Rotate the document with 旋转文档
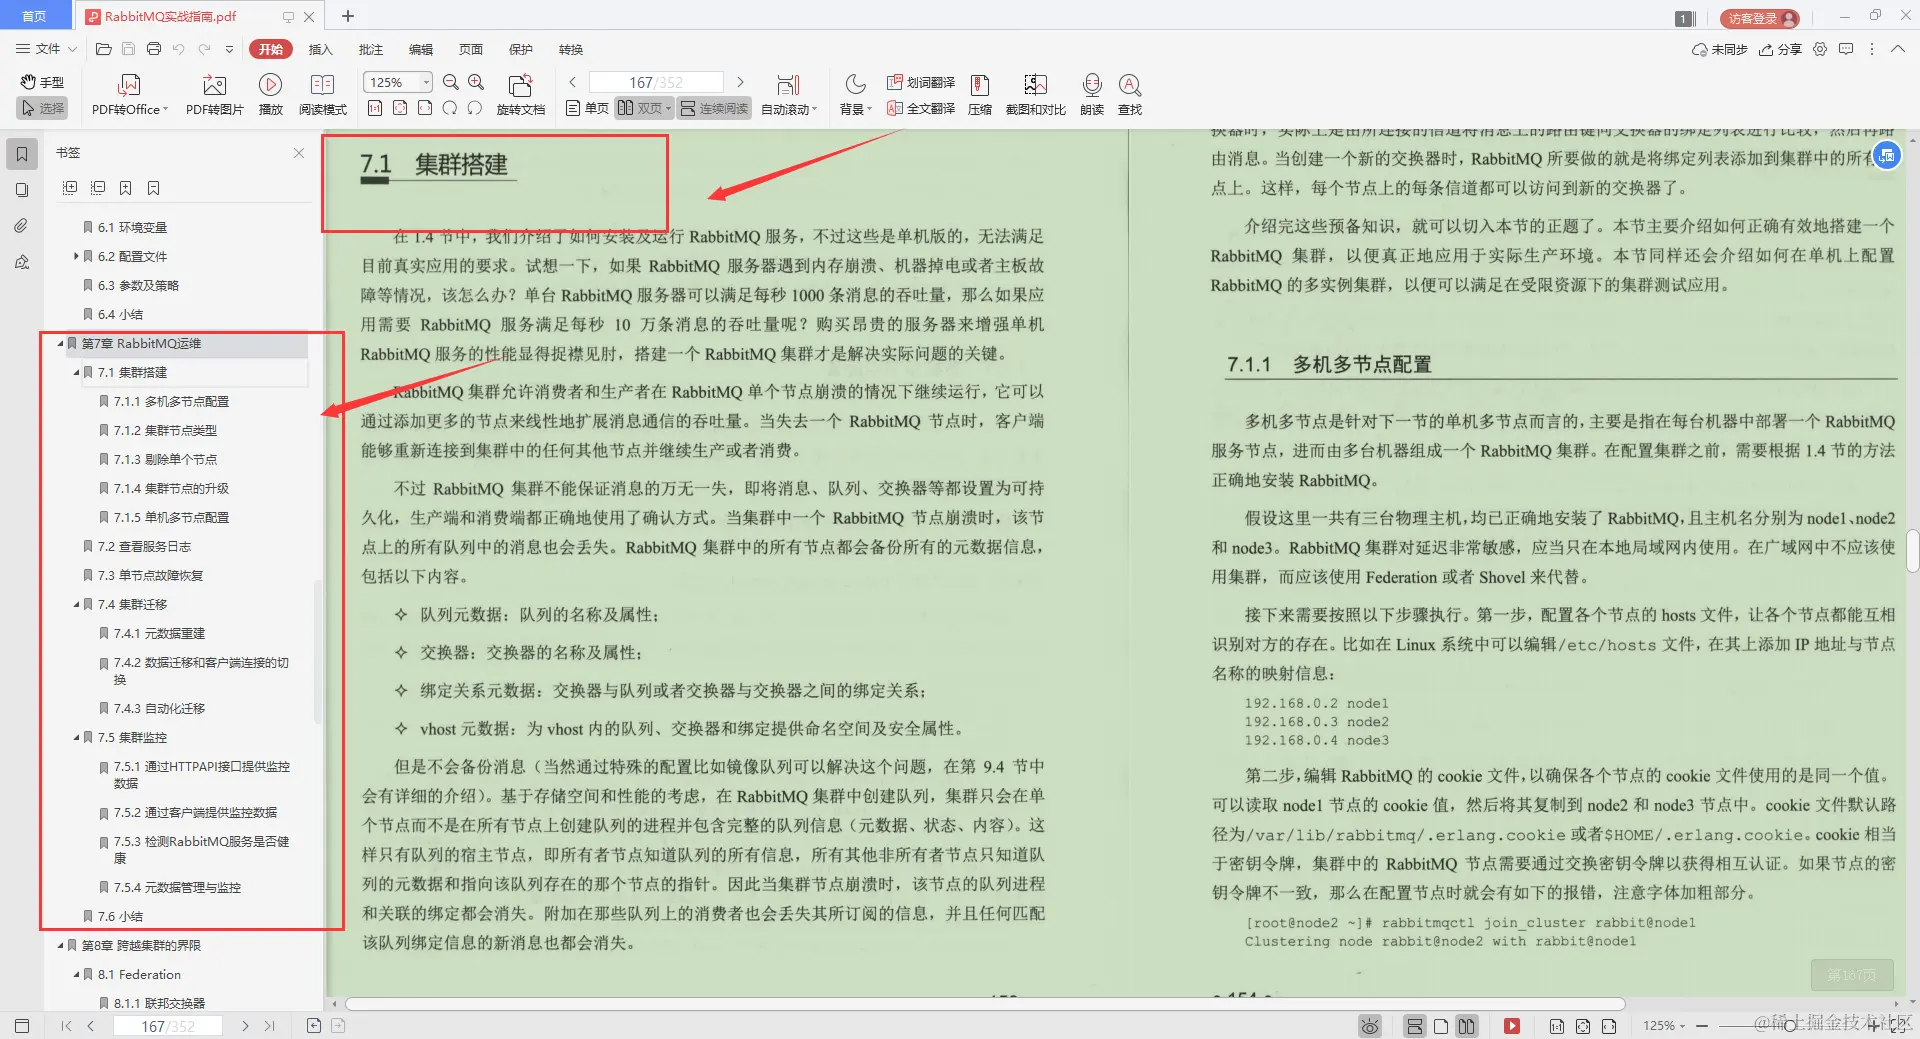Viewport: 1920px width, 1039px height. [x=519, y=93]
